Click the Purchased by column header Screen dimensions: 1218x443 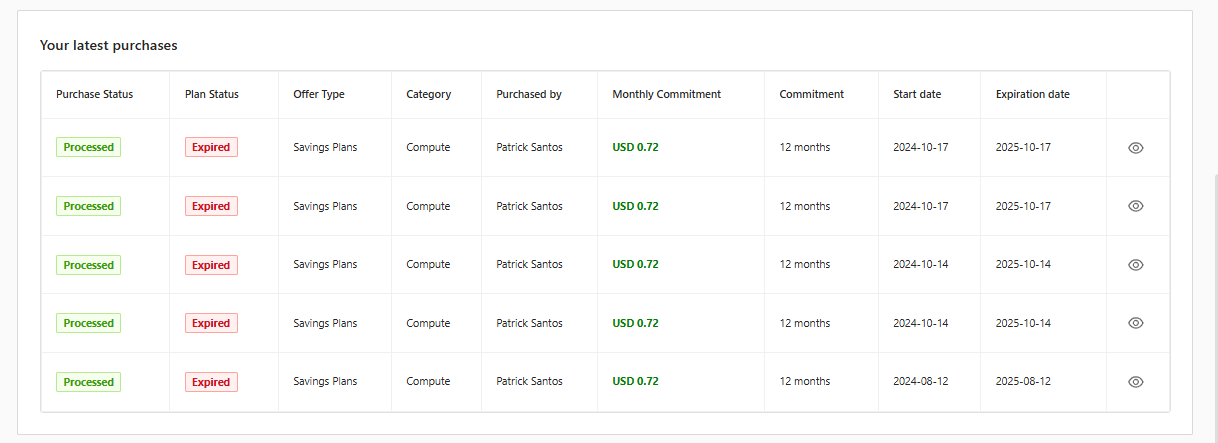[x=529, y=94]
